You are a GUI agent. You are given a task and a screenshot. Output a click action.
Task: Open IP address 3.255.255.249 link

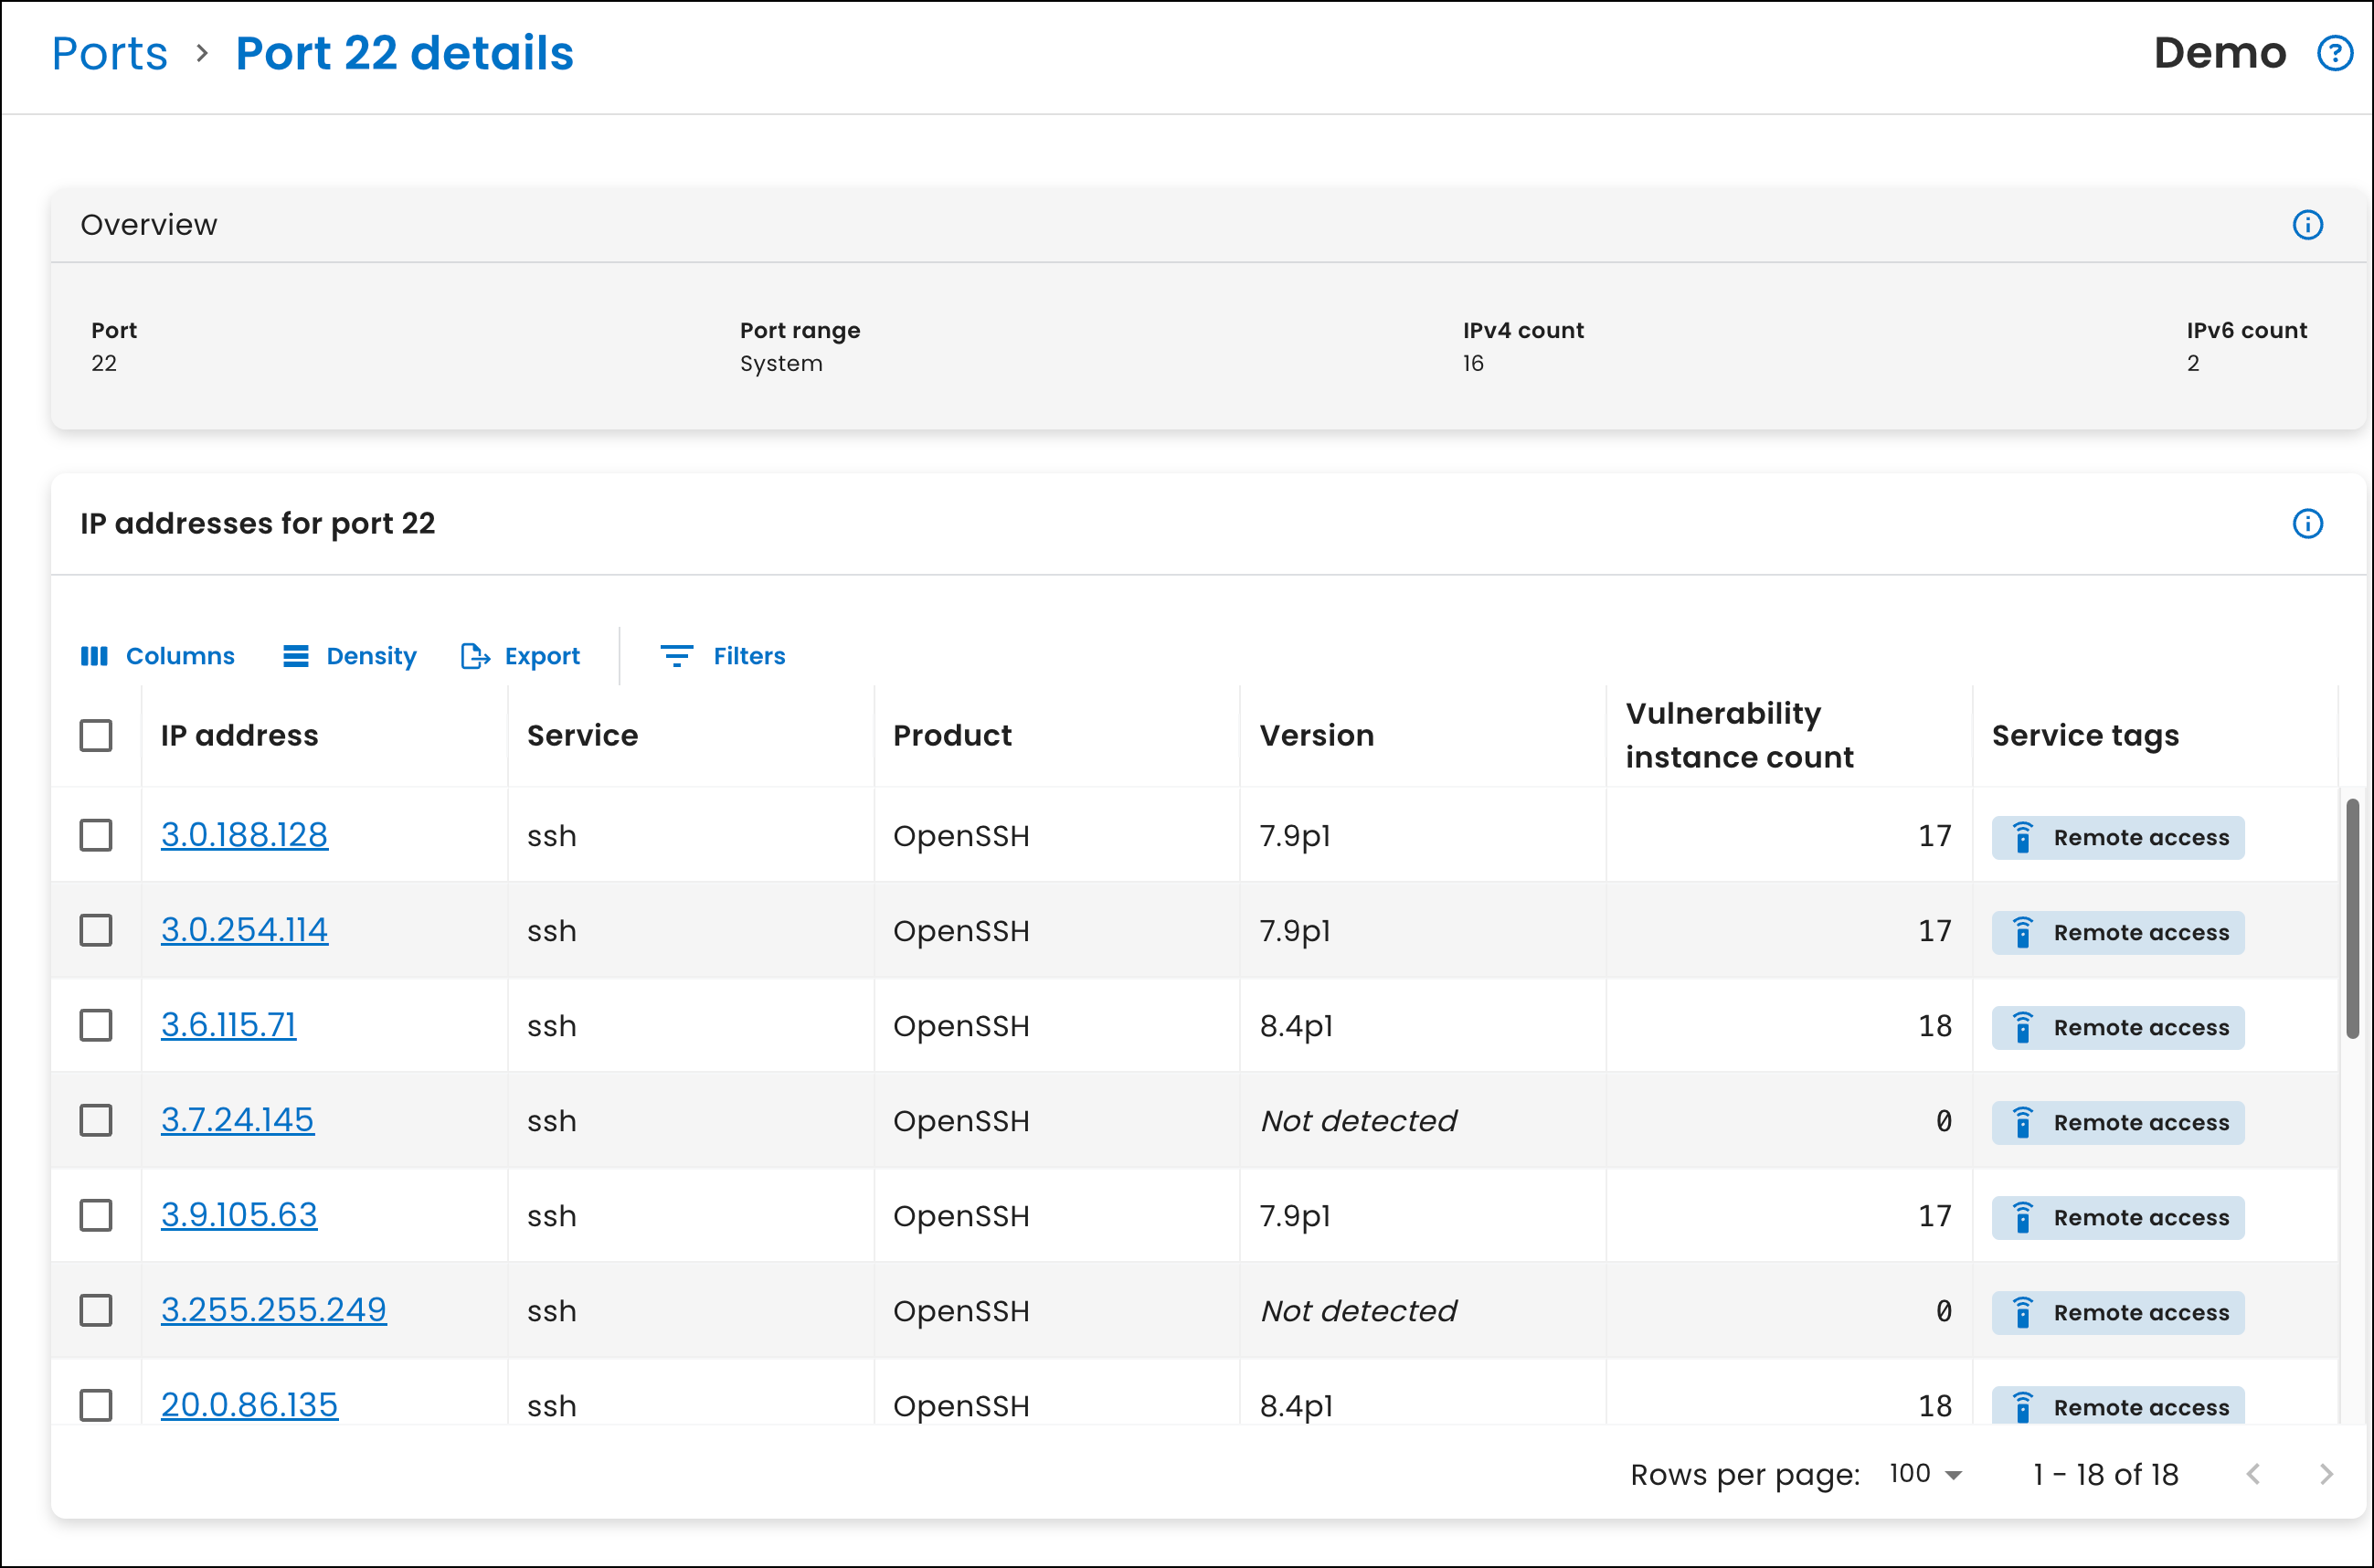(273, 1310)
